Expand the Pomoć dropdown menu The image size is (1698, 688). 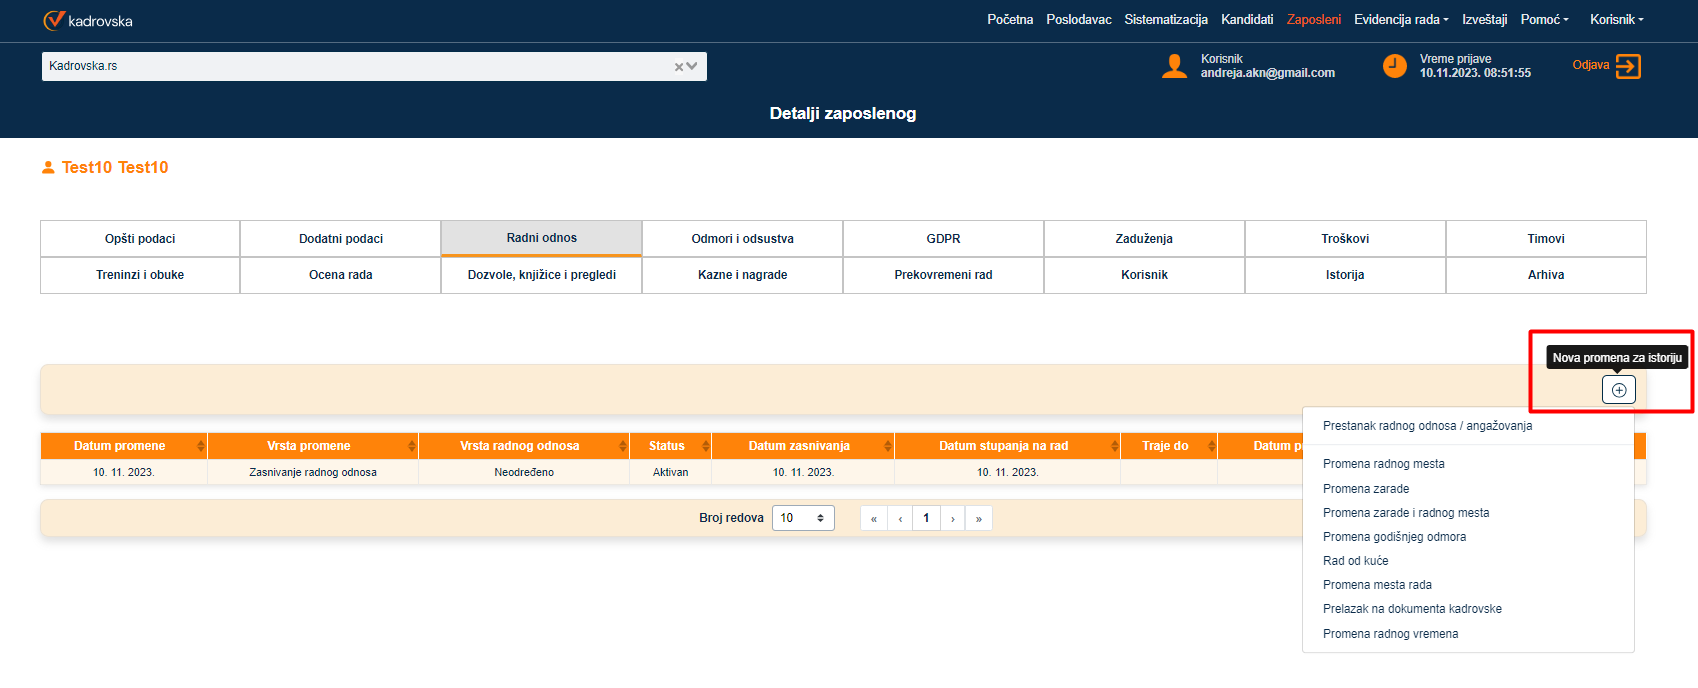(1544, 20)
